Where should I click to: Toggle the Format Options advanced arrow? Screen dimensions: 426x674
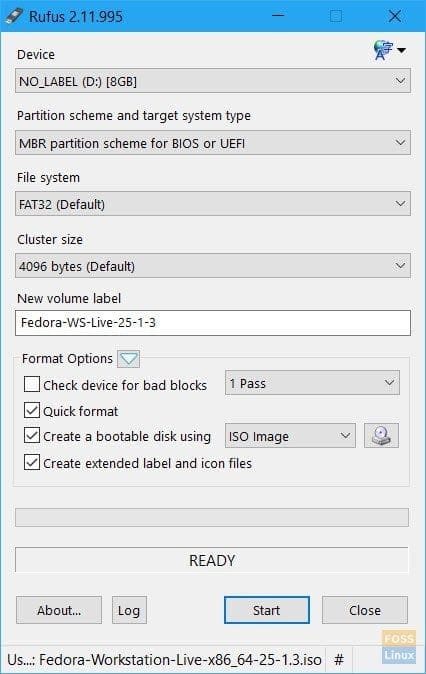click(129, 359)
